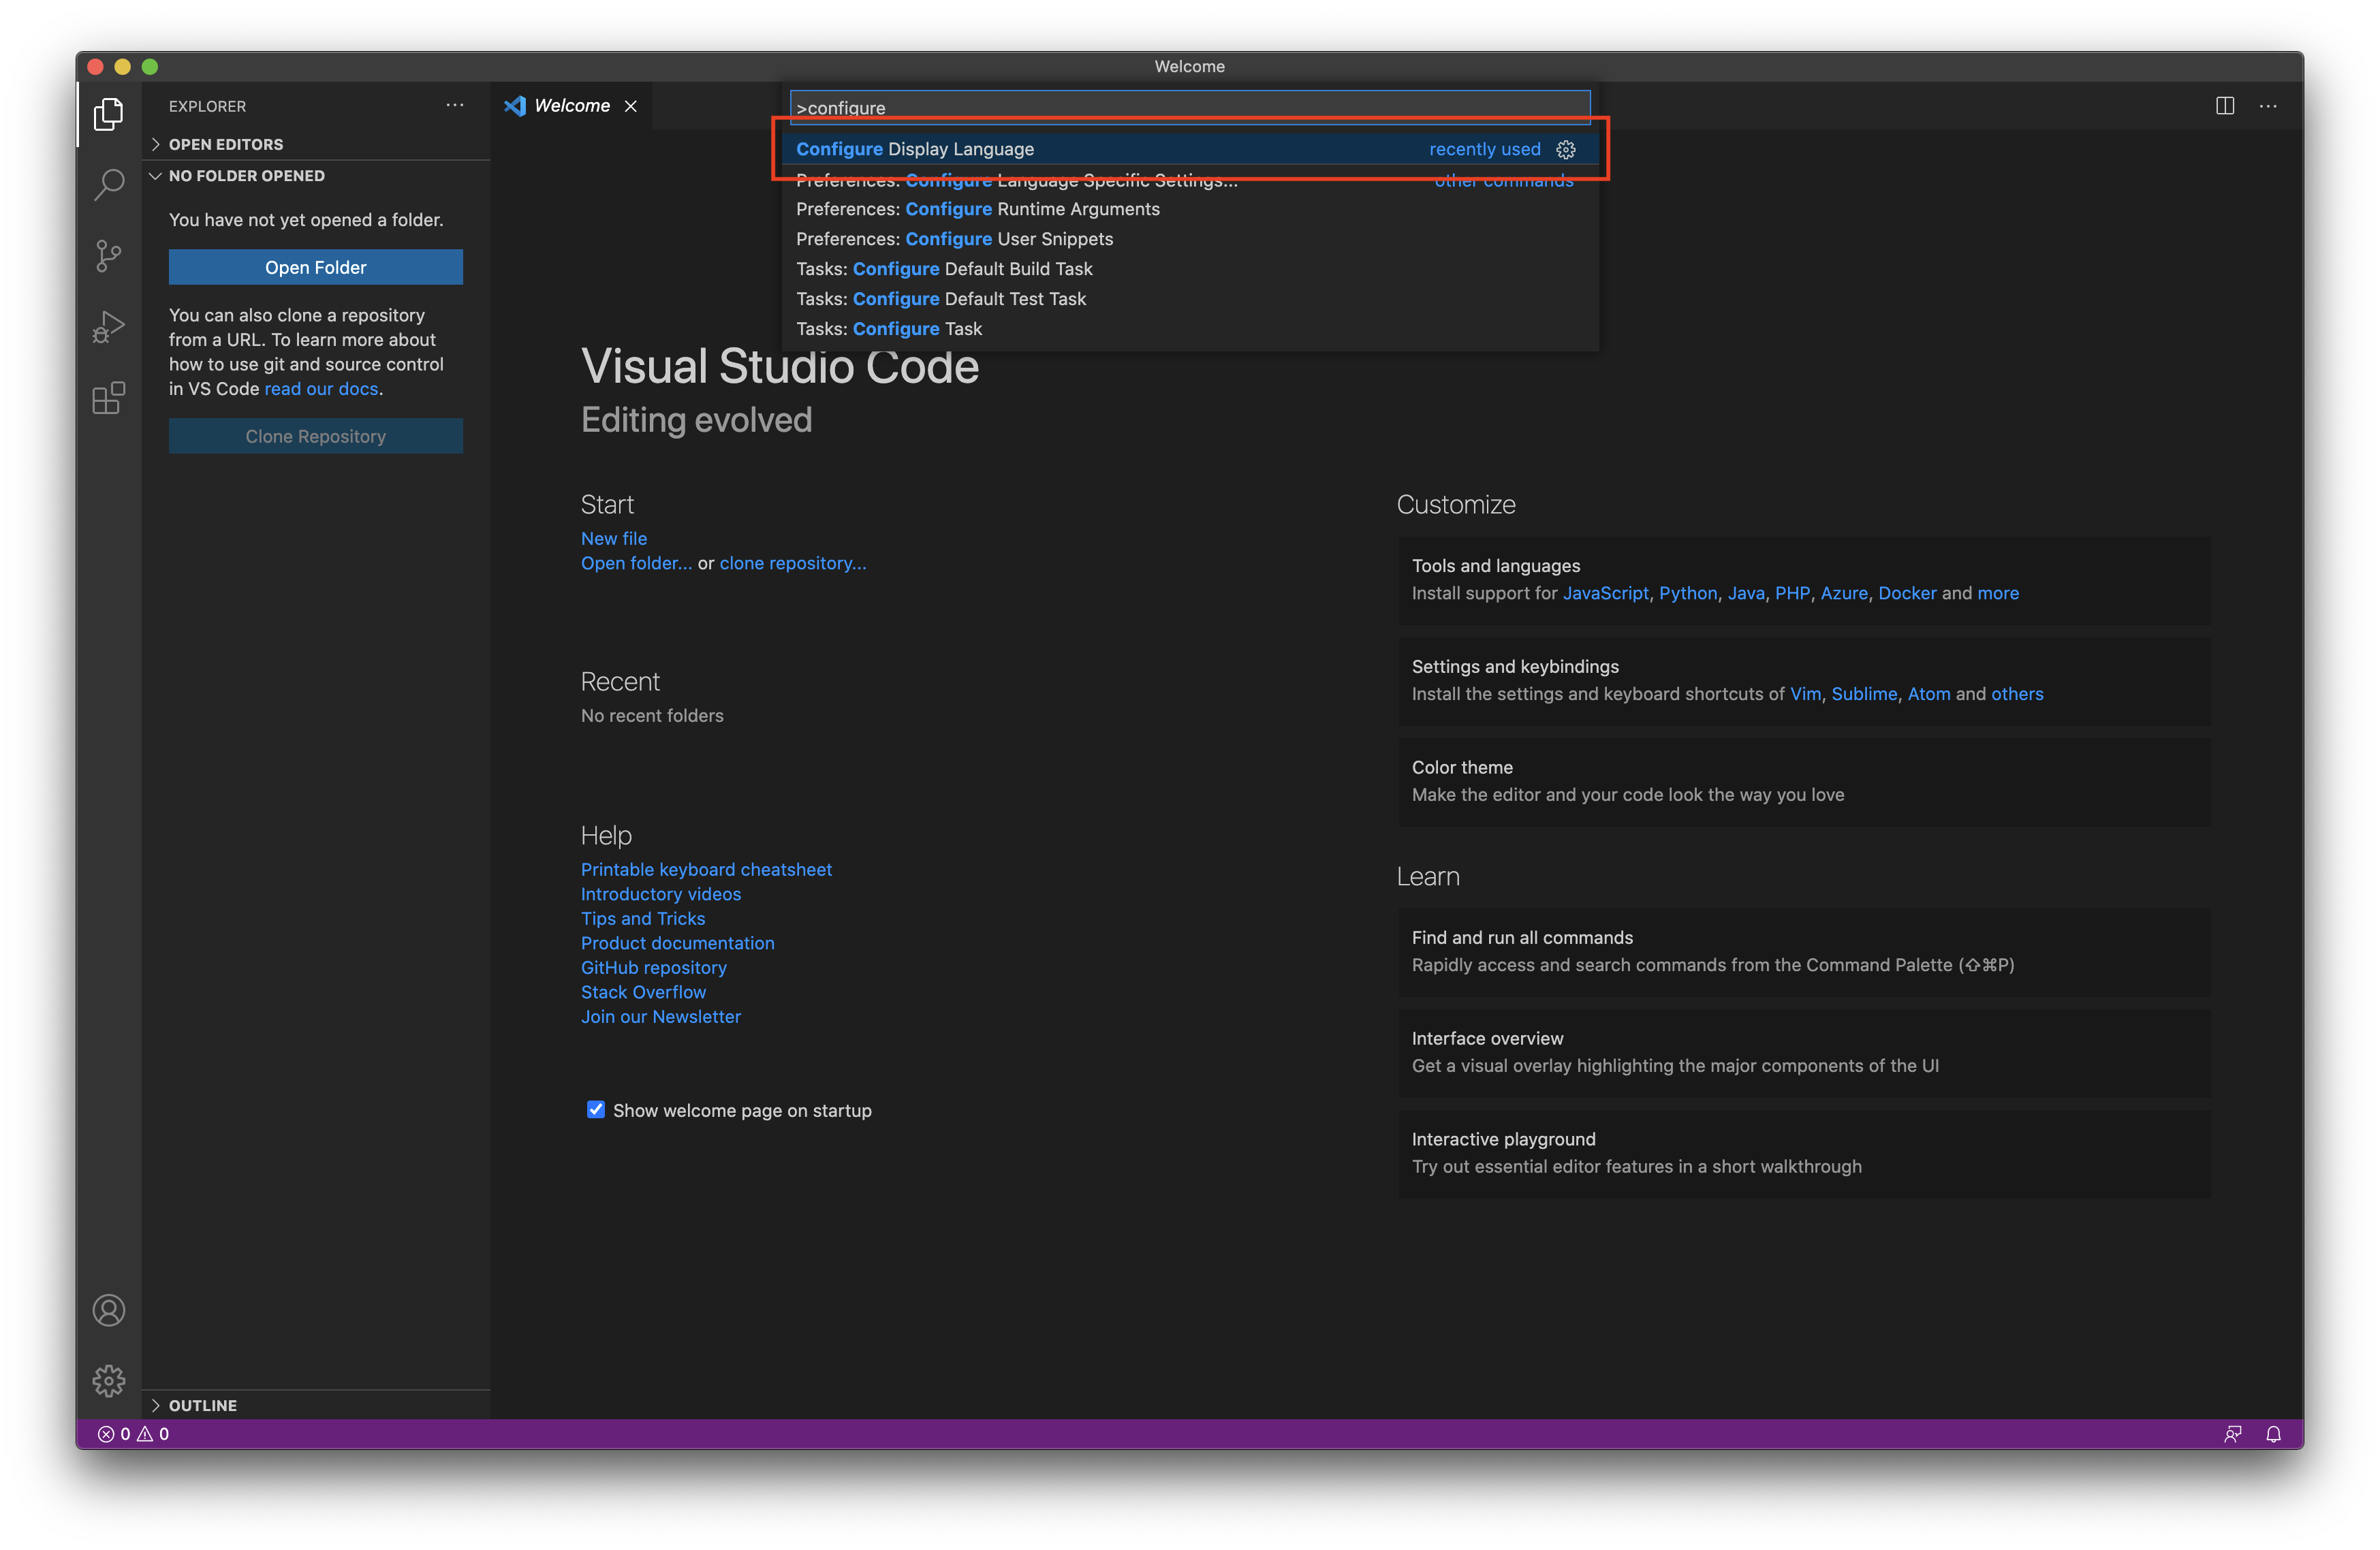This screenshot has width=2380, height=1550.
Task: Install Sublime keybindings link
Action: point(1864,694)
